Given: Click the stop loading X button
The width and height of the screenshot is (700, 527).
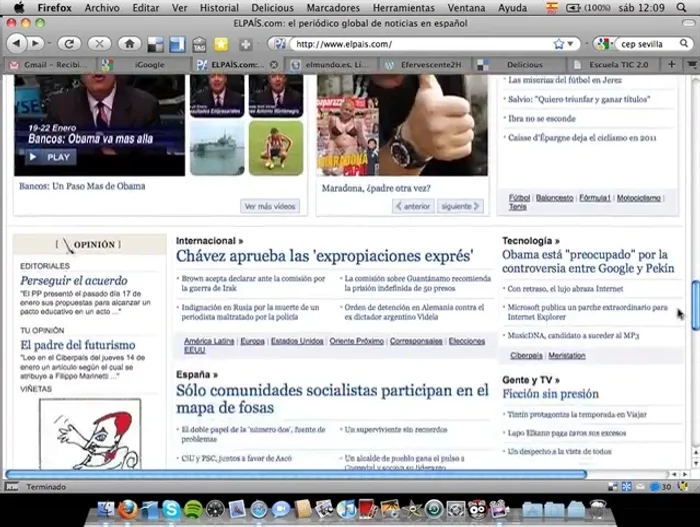Looking at the screenshot, I should (99, 43).
